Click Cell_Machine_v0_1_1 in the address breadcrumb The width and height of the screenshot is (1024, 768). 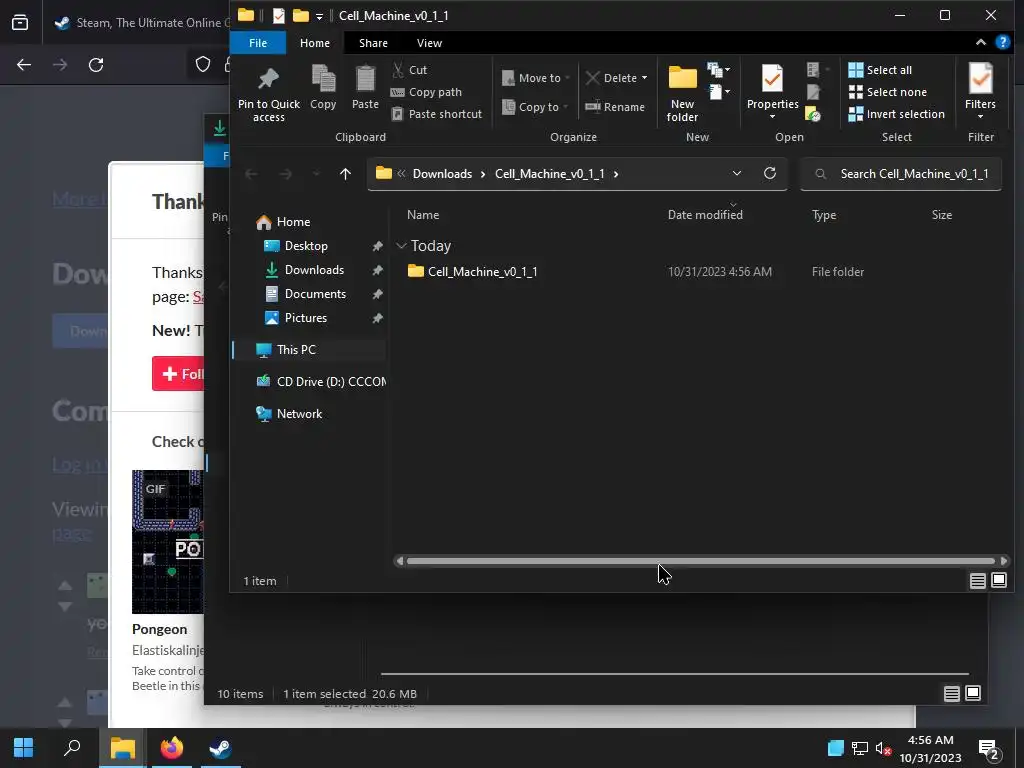click(x=549, y=174)
